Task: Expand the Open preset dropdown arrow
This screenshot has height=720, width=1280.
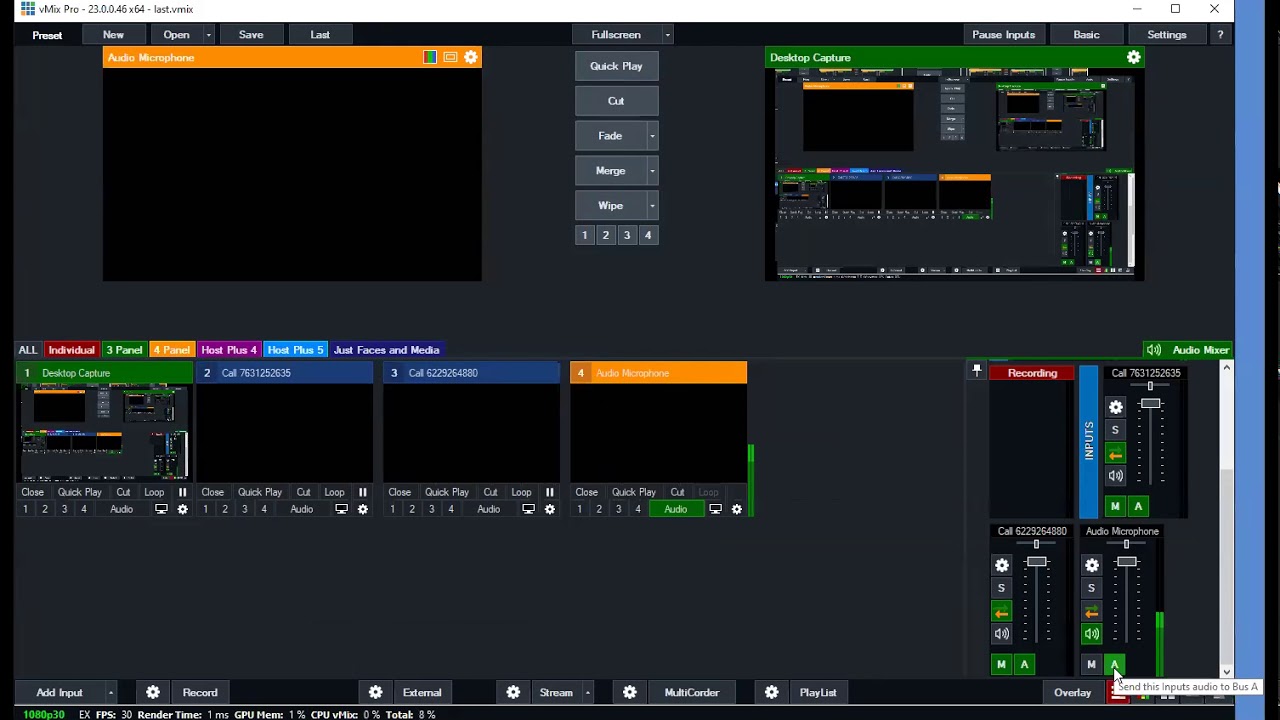Action: click(208, 35)
